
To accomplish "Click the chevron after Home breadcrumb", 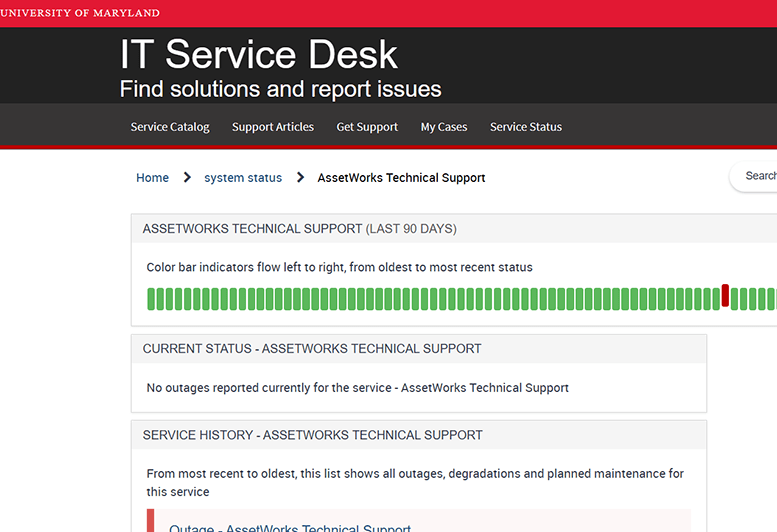I will 187,177.
